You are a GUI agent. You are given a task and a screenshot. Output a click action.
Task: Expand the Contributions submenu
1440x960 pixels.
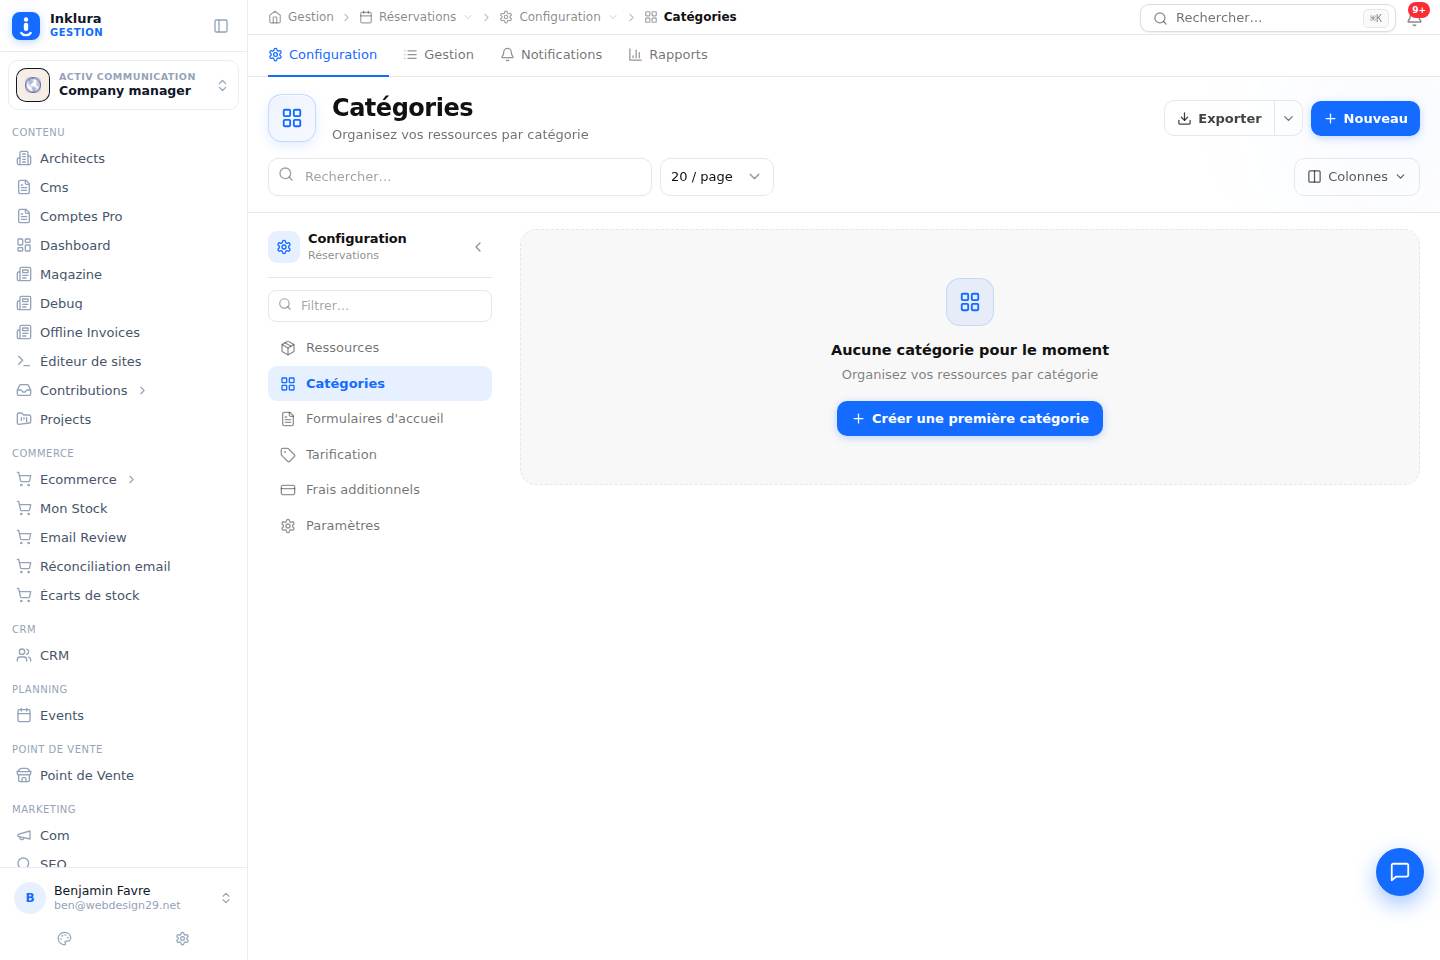tap(142, 390)
